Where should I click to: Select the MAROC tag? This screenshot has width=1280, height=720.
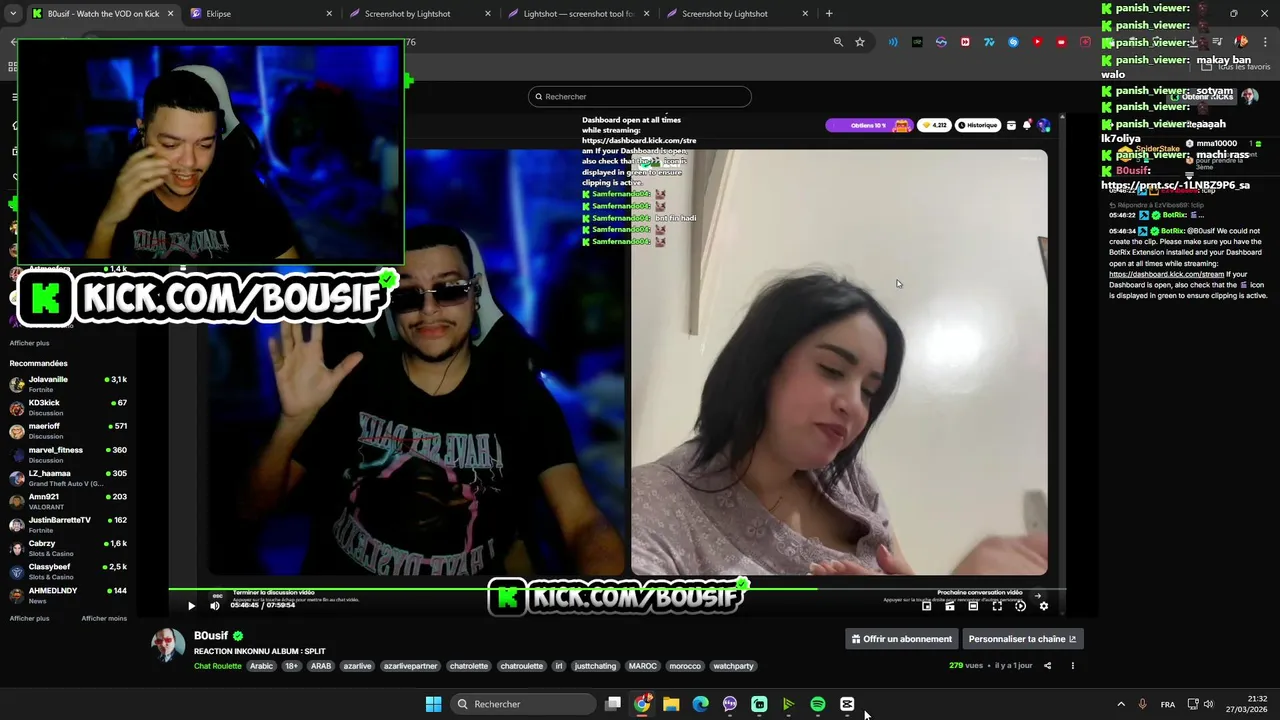(643, 666)
